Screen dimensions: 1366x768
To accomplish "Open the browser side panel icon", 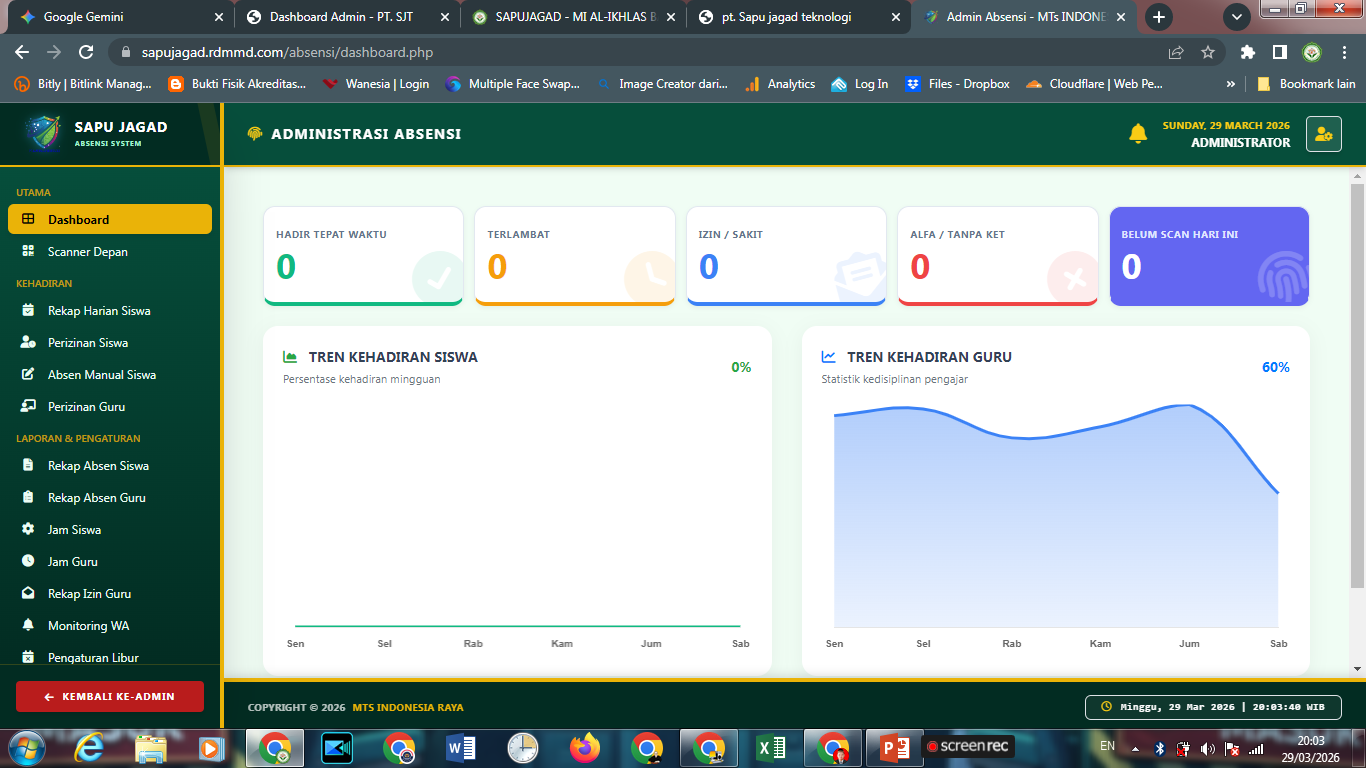I will (1279, 52).
